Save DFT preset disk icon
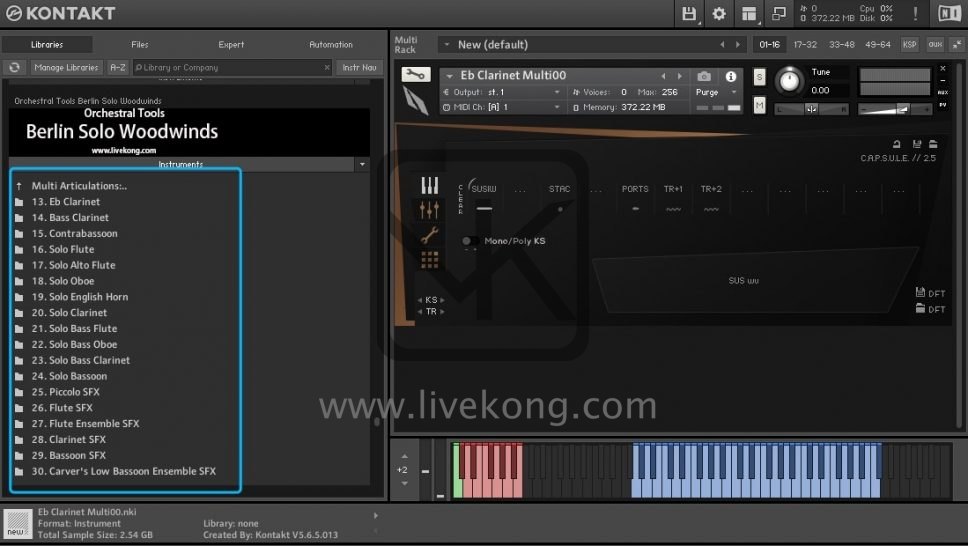This screenshot has width=968, height=546. (x=920, y=293)
